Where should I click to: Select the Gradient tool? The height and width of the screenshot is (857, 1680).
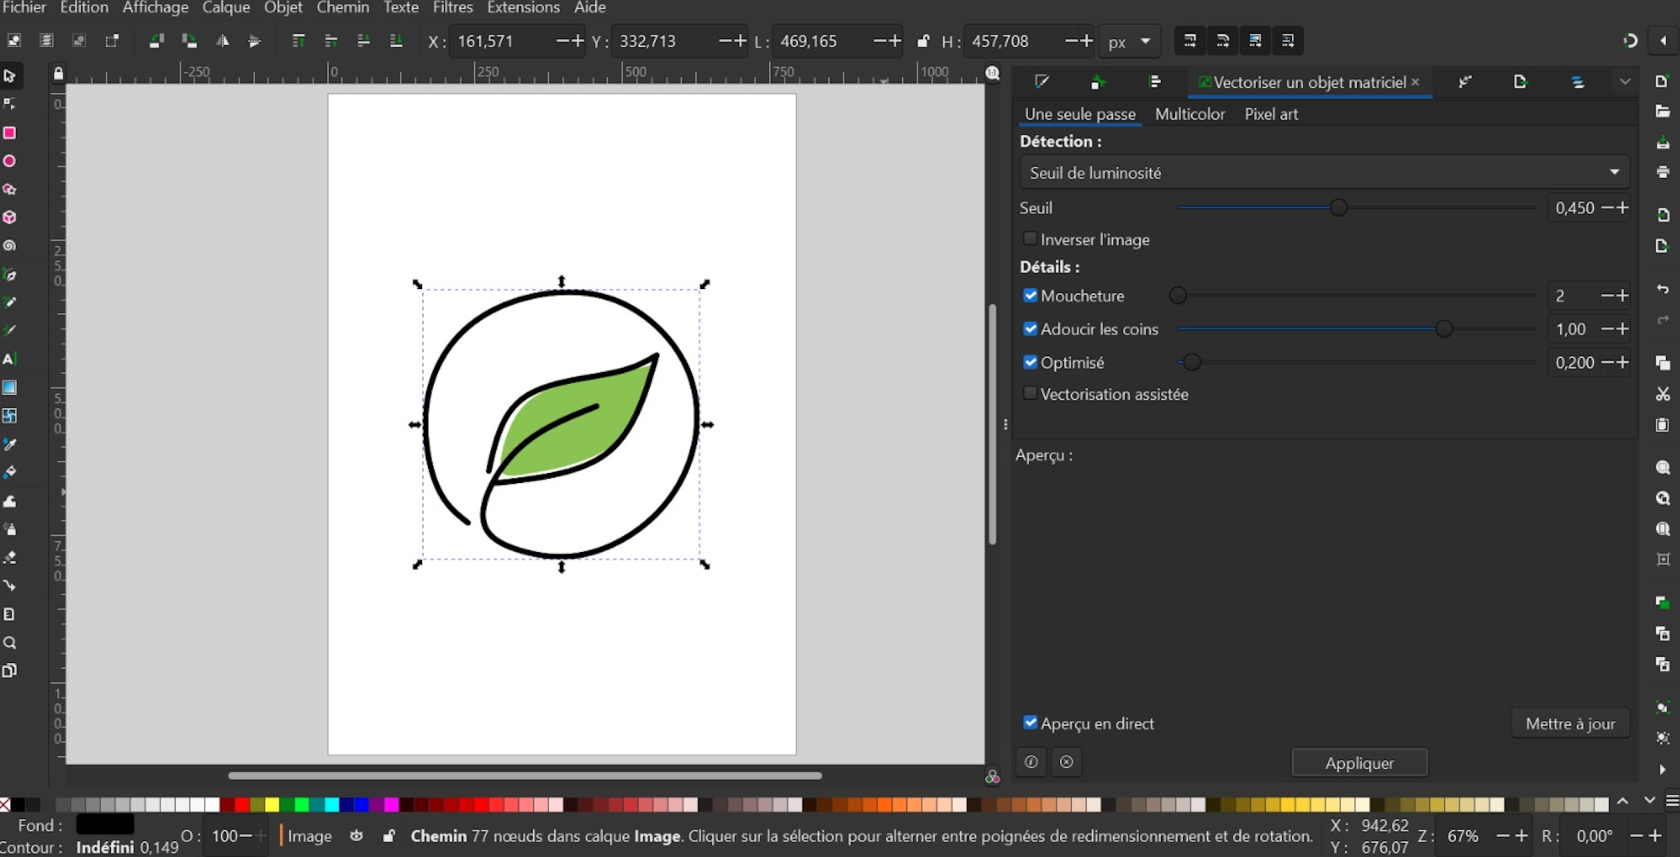point(10,387)
